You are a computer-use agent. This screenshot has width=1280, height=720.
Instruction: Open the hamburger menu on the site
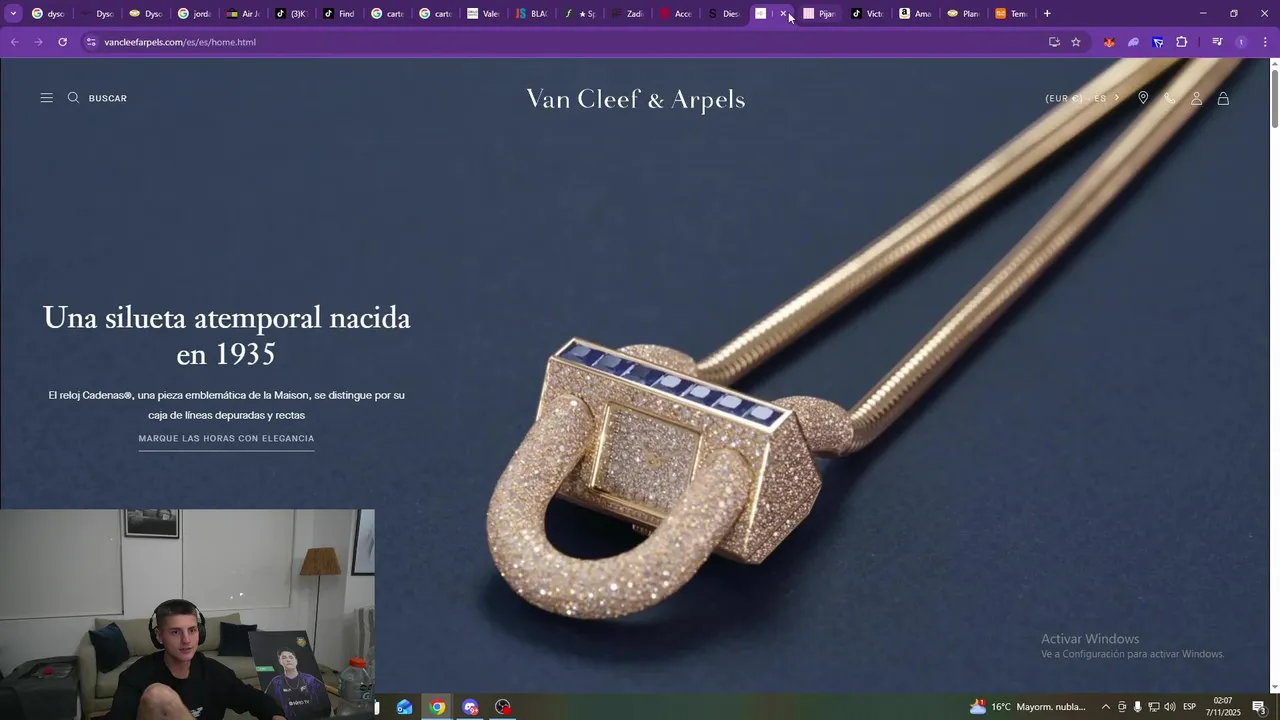[x=46, y=98]
